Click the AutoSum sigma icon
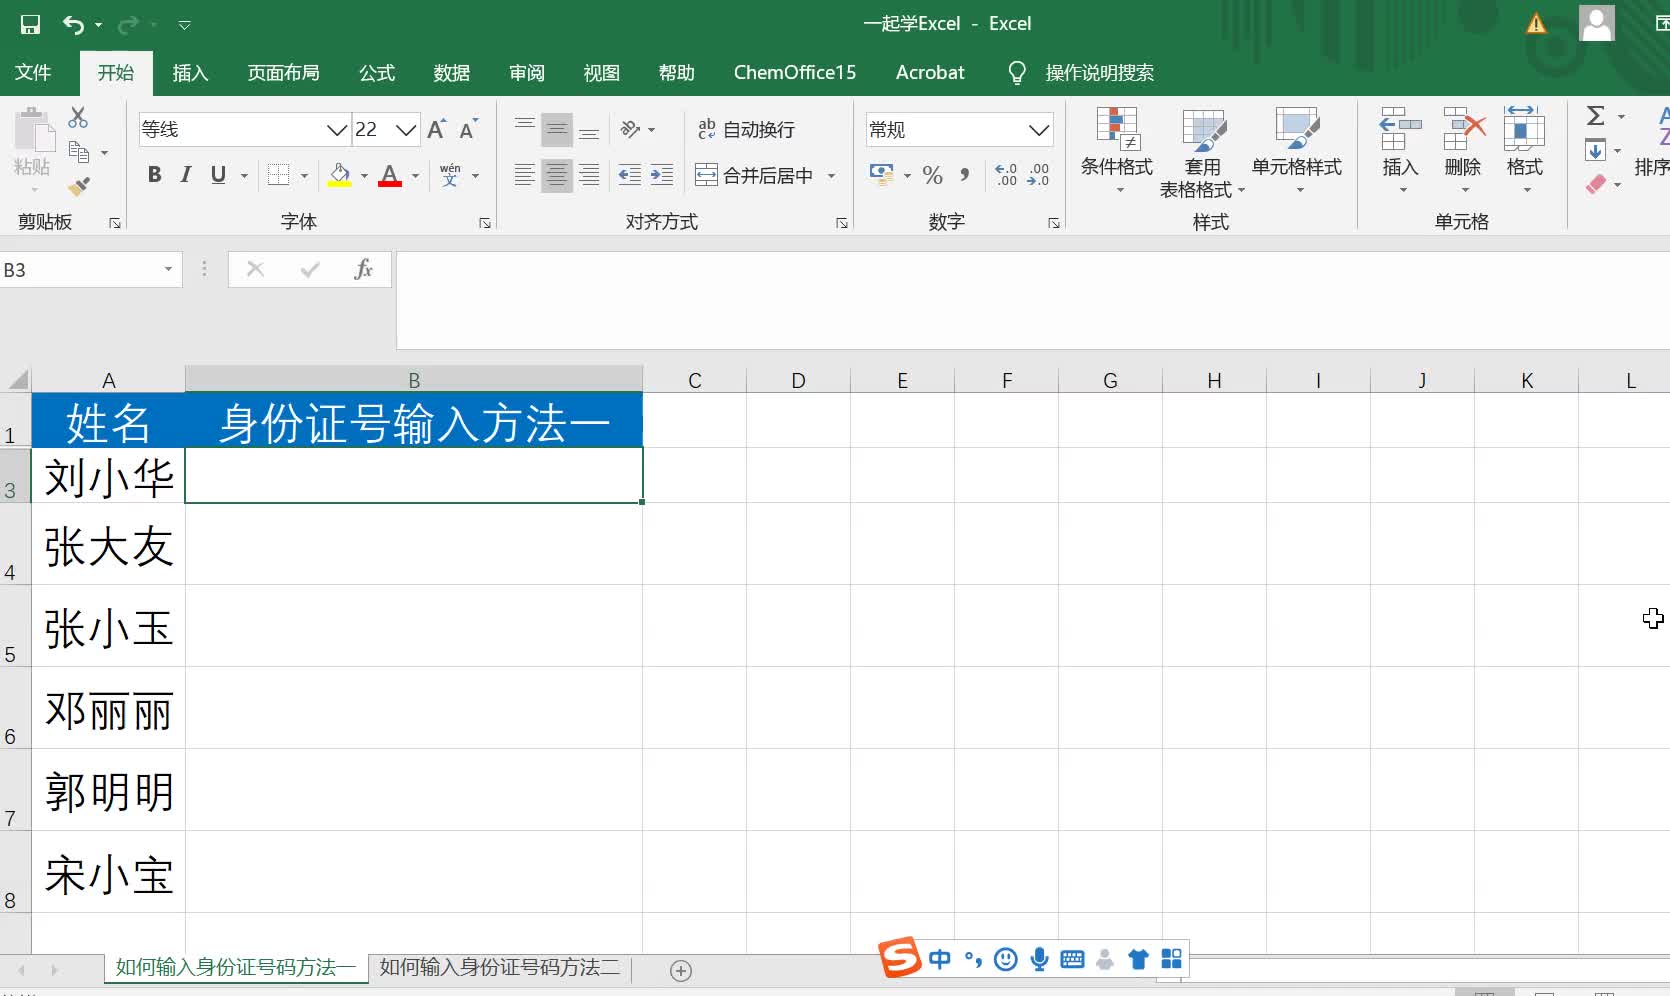1670x996 pixels. (x=1596, y=116)
